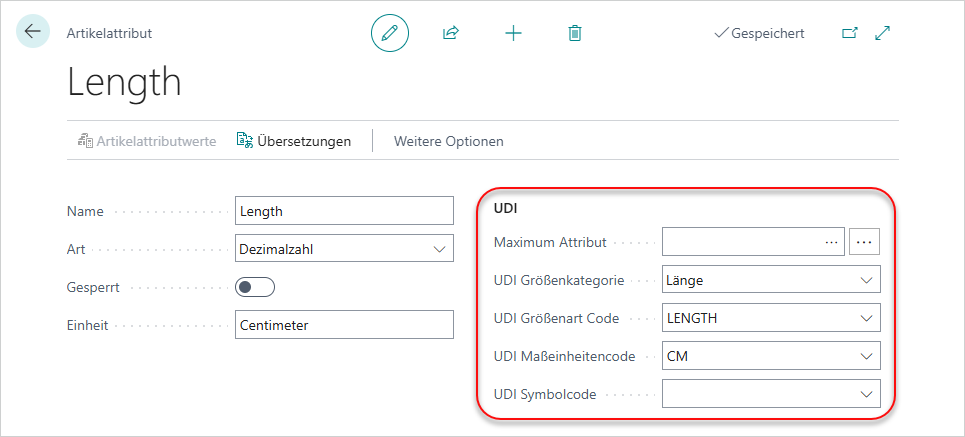Click the Übersetzungen translations action
This screenshot has height=437, width=965.
[294, 141]
